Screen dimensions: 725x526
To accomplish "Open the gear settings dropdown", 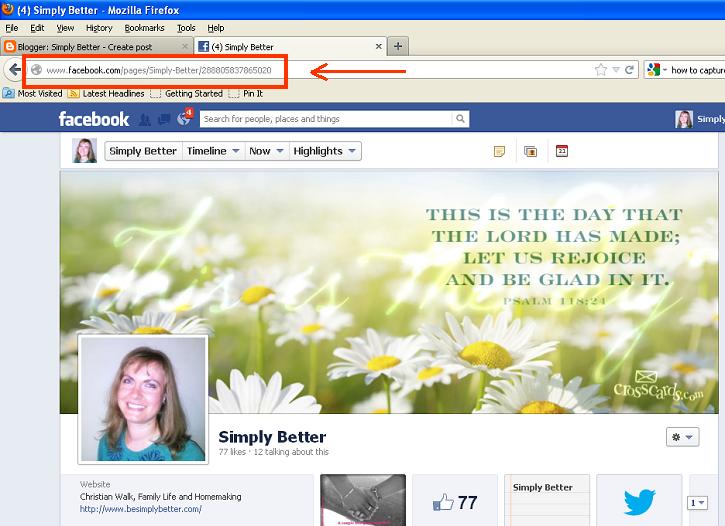I will 682,437.
